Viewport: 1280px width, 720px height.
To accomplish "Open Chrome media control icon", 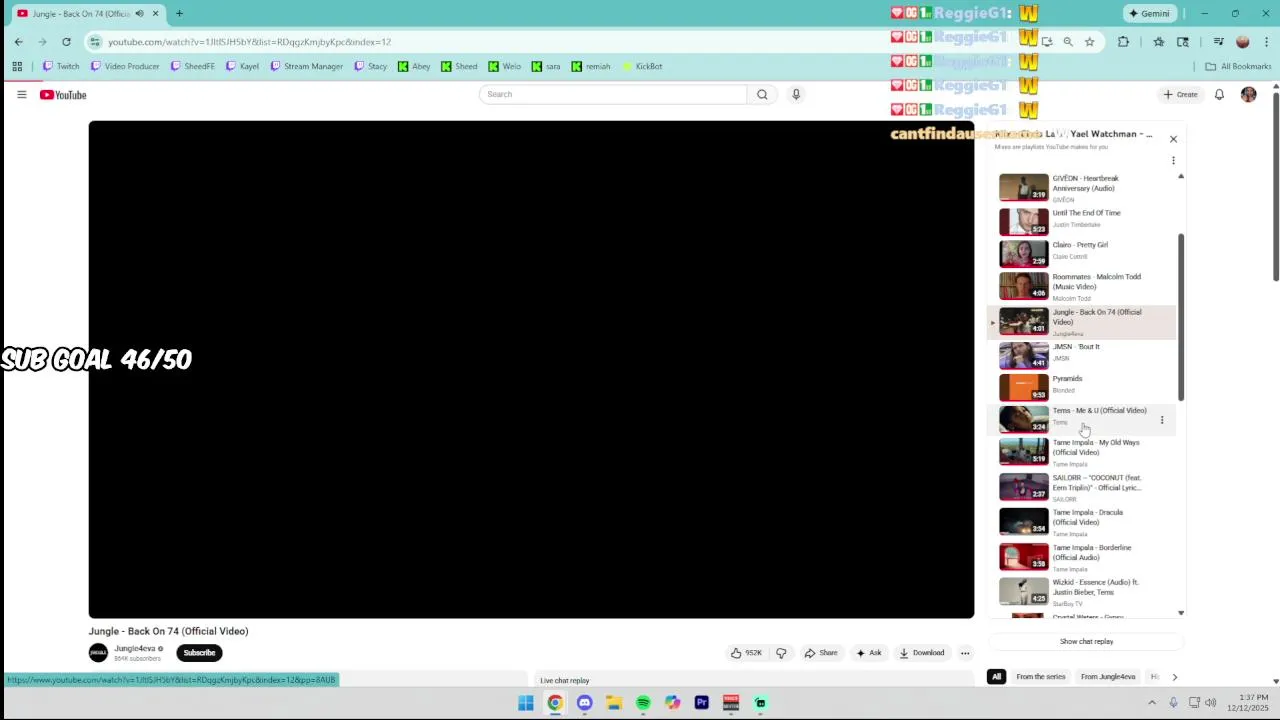I will pos(1218,42).
